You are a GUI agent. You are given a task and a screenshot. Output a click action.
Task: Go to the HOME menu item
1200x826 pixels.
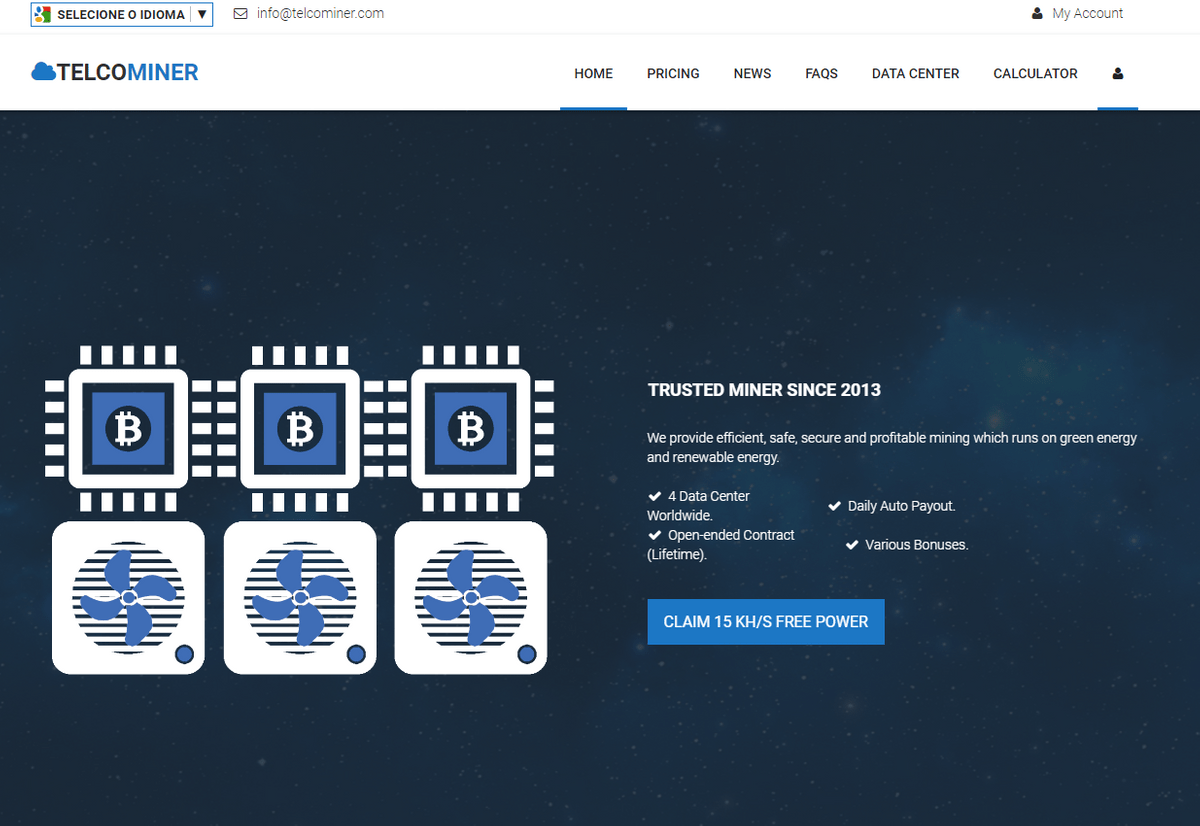(x=593, y=73)
